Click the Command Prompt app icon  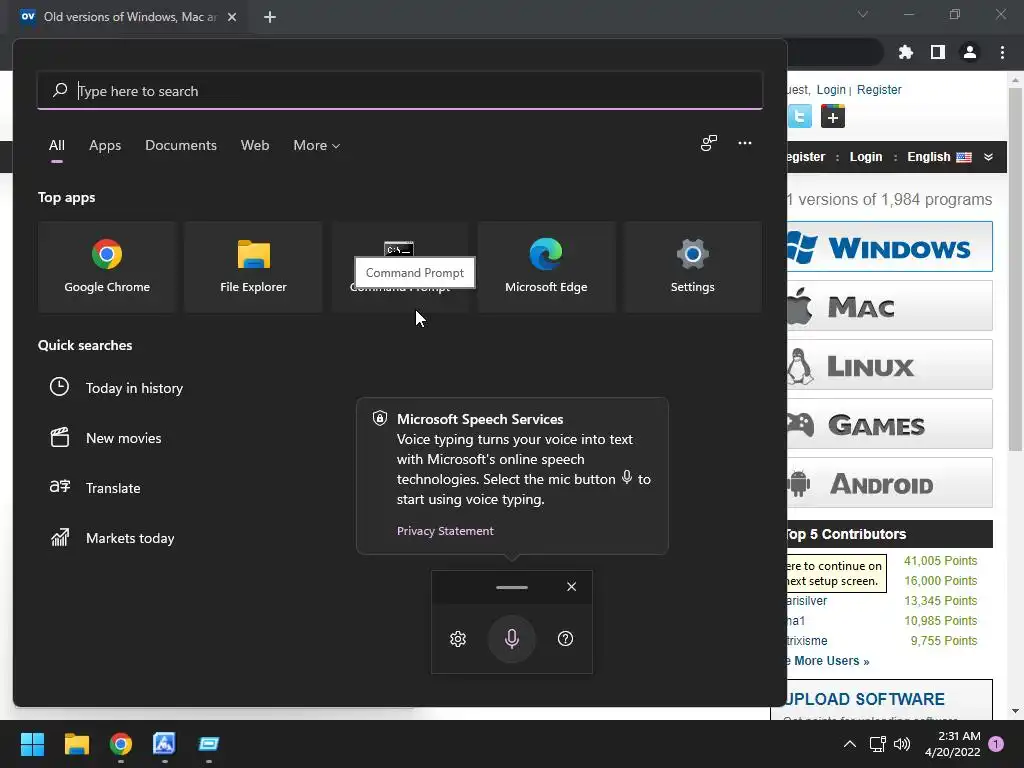click(x=399, y=249)
